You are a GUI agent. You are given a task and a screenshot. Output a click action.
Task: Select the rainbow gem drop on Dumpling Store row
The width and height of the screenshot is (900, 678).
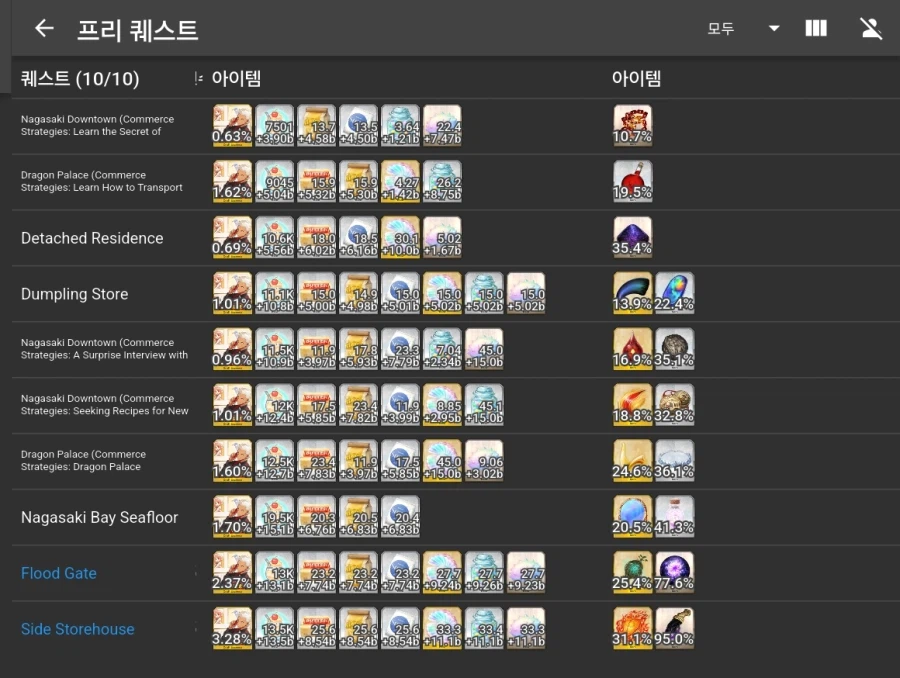coord(675,292)
